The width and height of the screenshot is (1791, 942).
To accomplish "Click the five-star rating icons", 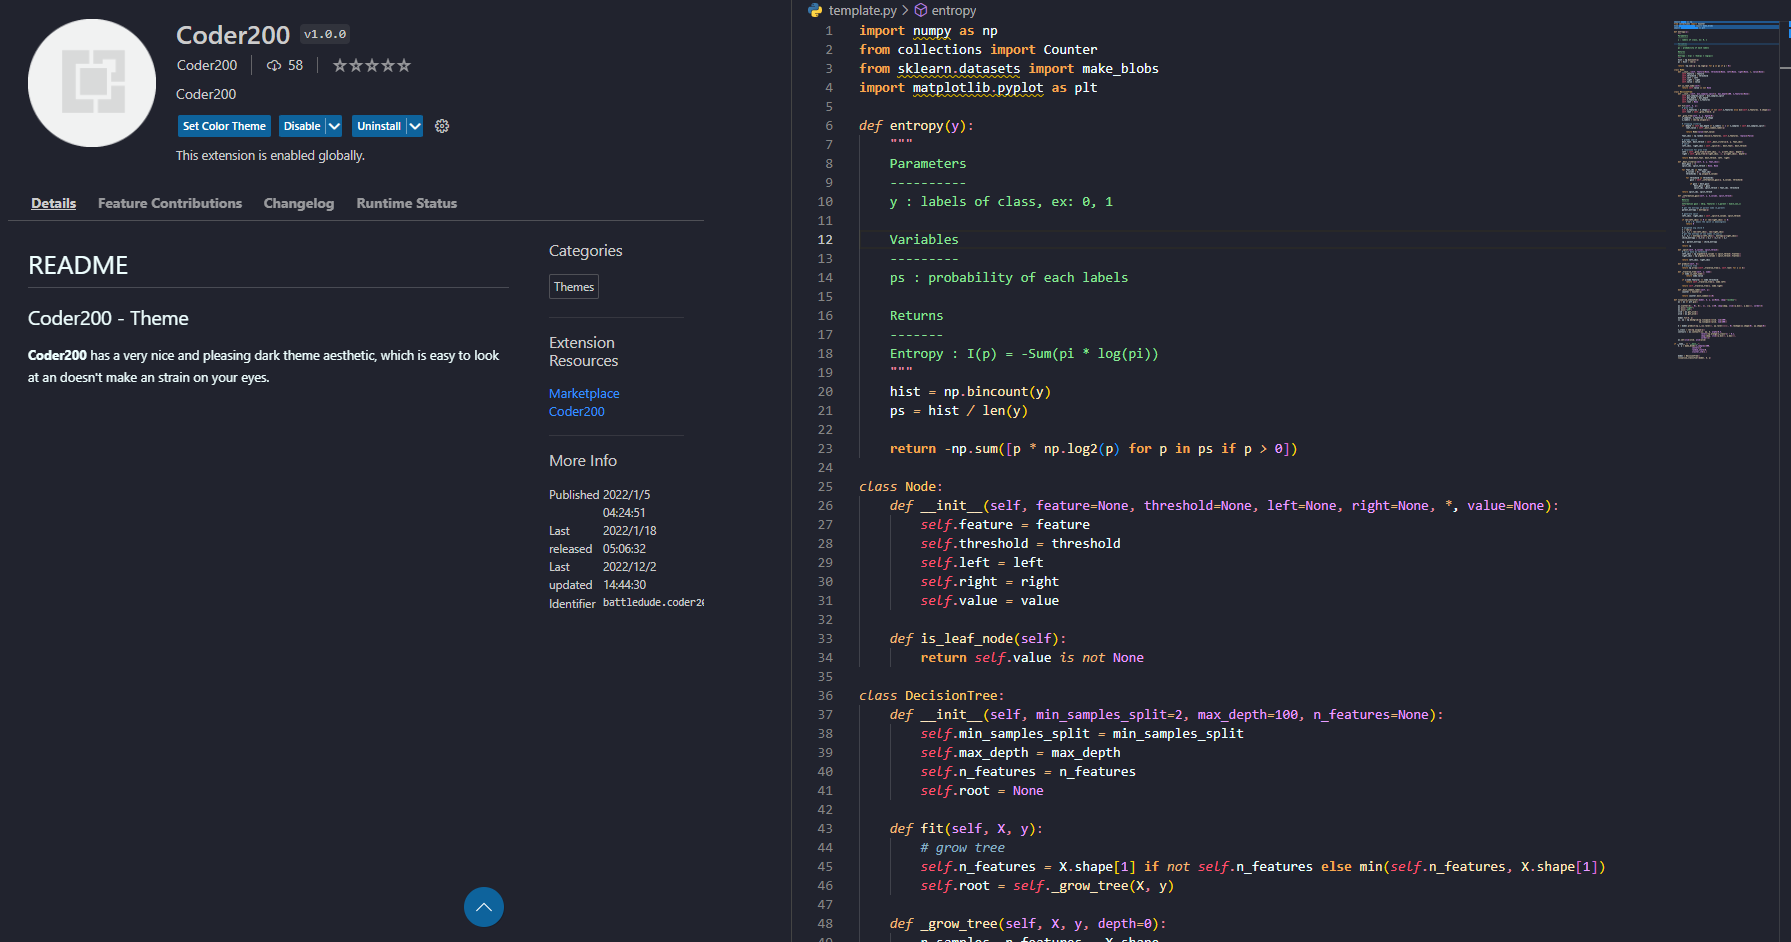I will pyautogui.click(x=372, y=65).
